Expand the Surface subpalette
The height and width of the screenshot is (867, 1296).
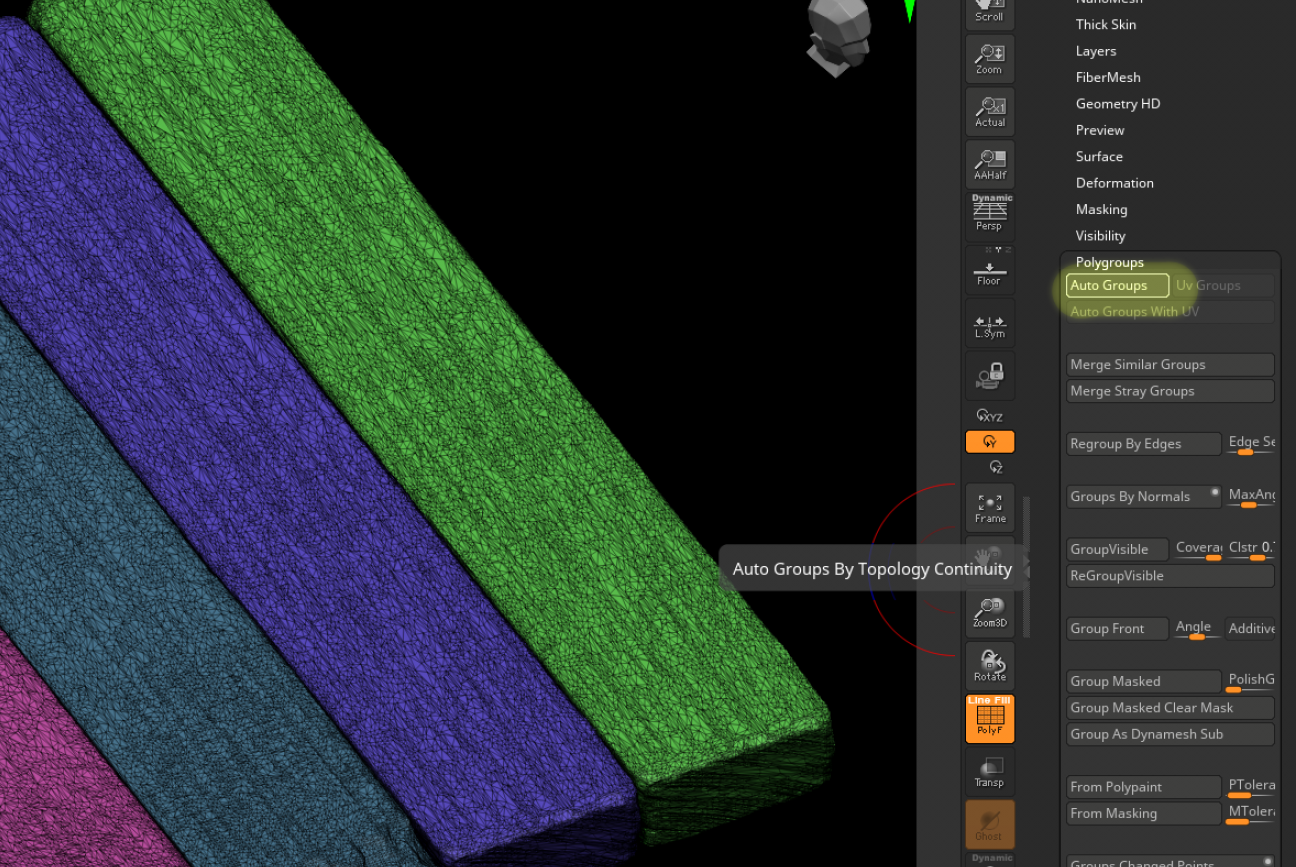tap(1099, 157)
